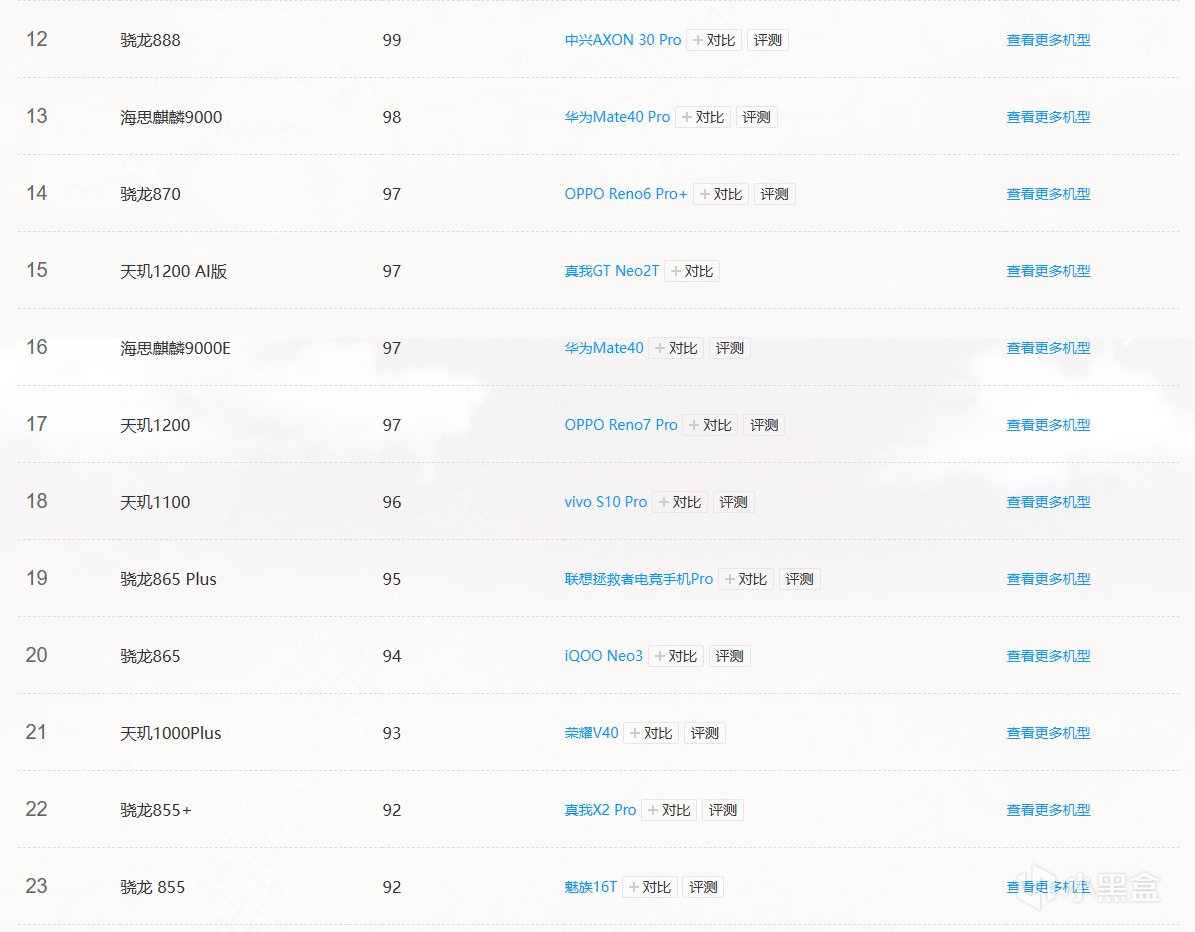
Task: View 查看更多机型 for 海思麒麟9000E
Action: (x=1048, y=348)
